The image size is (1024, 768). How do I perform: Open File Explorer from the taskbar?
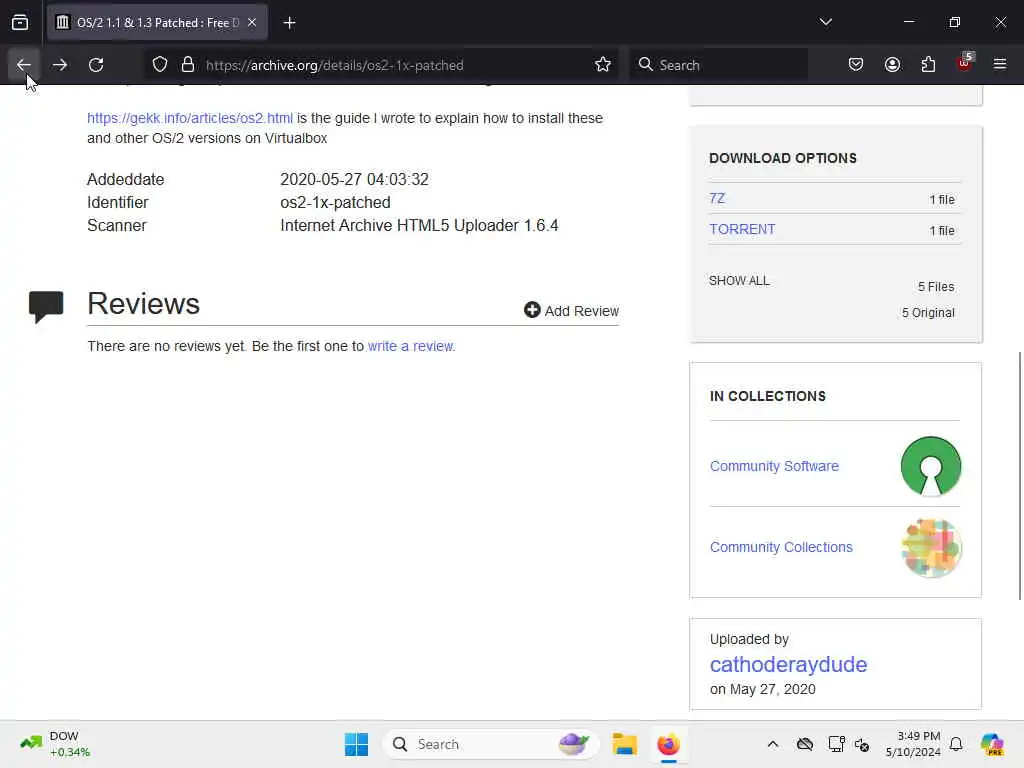point(624,744)
